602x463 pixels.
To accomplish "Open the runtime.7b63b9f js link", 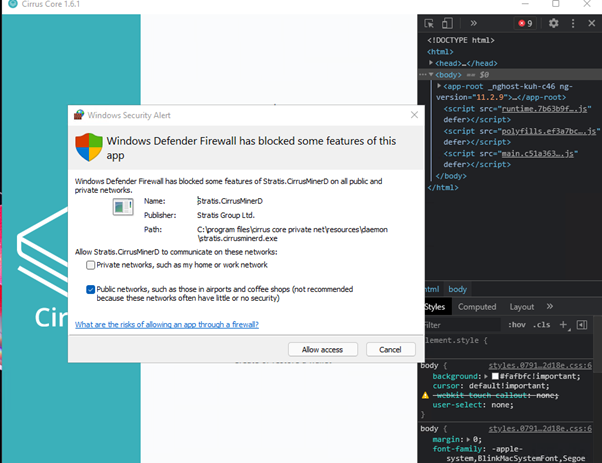I will click(x=544, y=109).
